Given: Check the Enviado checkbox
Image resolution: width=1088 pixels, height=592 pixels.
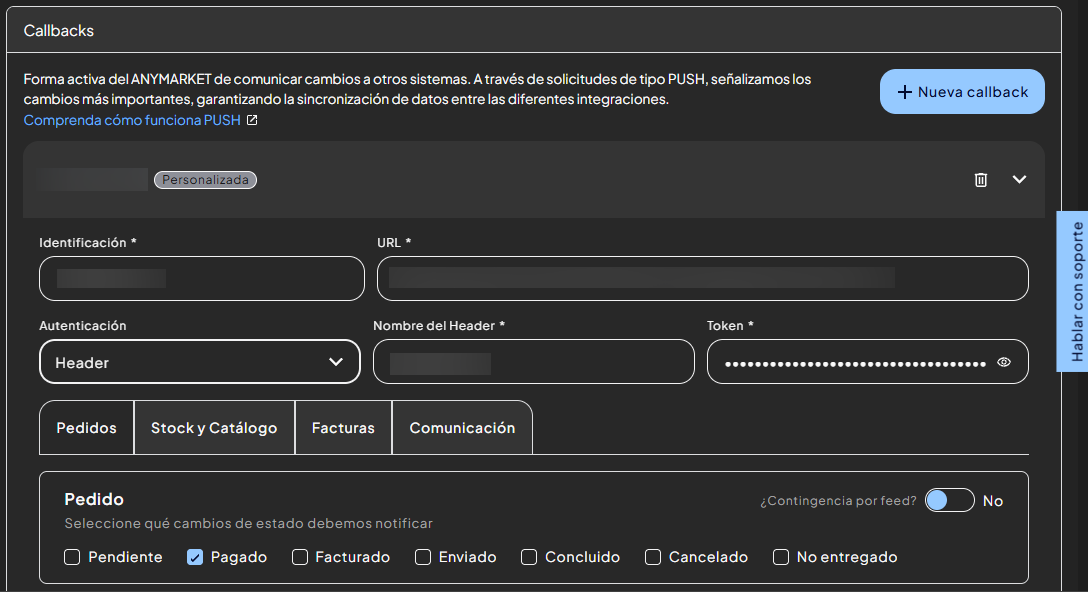Looking at the screenshot, I should (x=423, y=557).
